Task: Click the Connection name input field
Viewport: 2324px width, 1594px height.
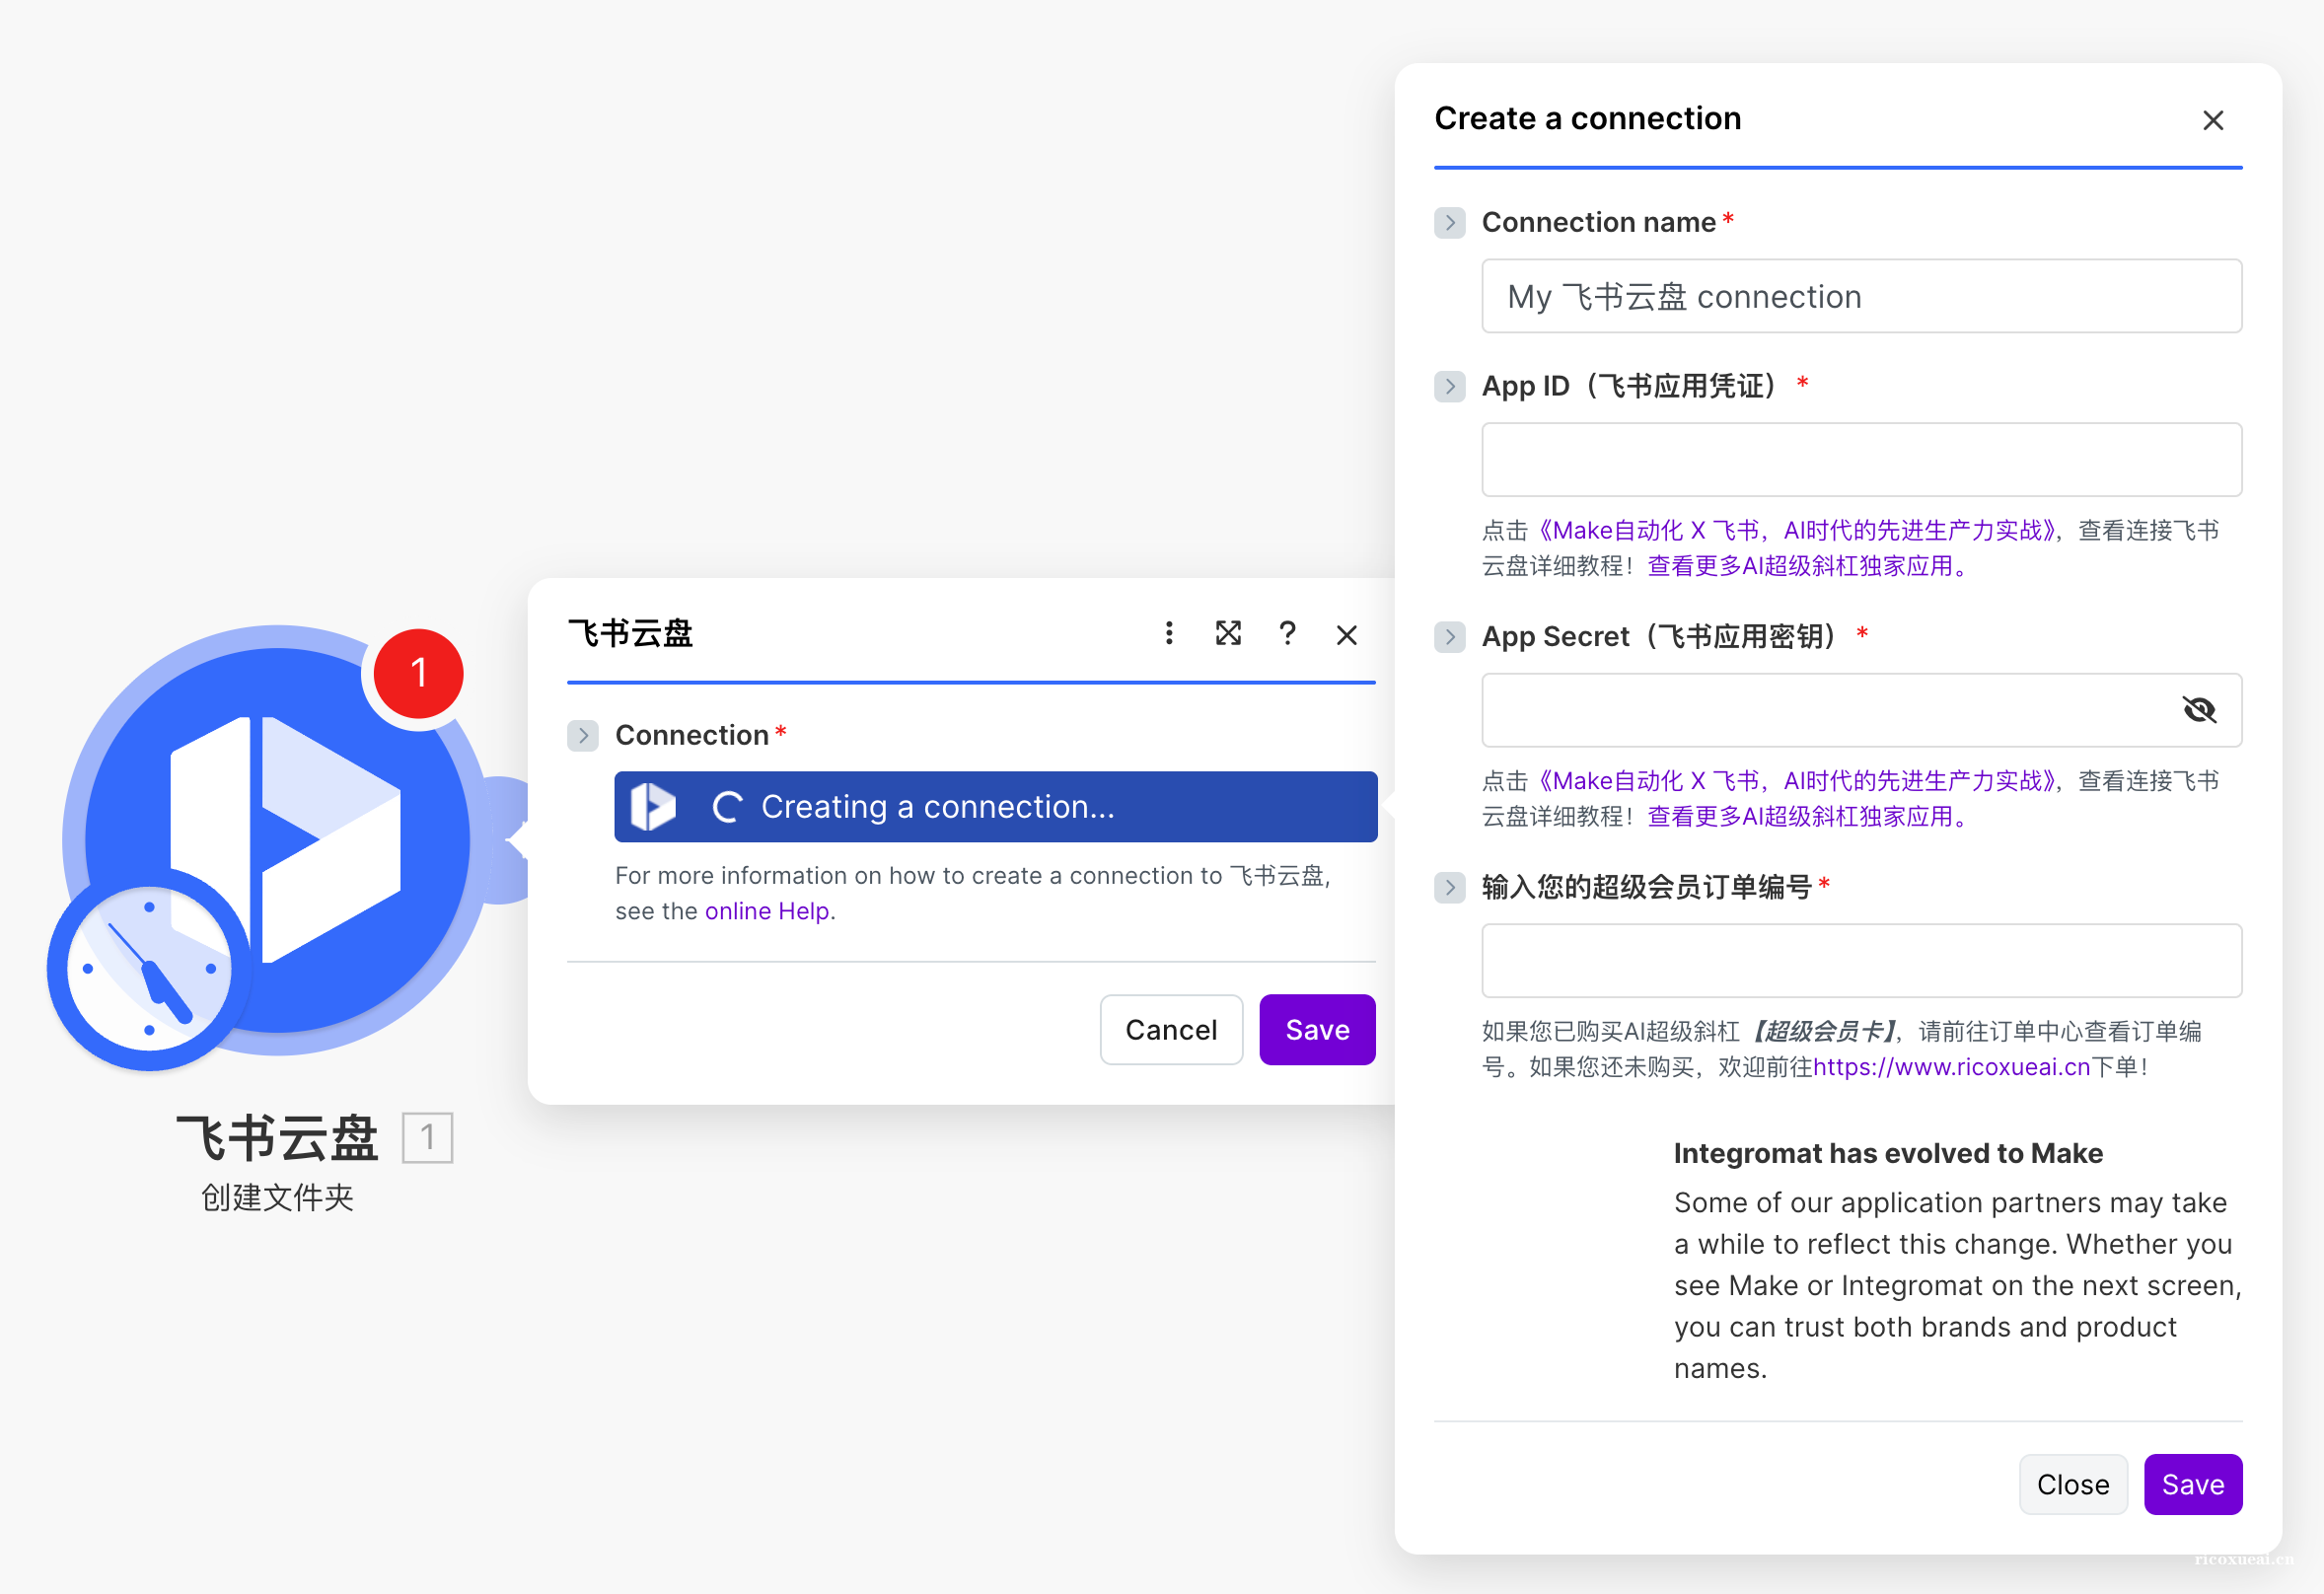Action: coord(1860,296)
